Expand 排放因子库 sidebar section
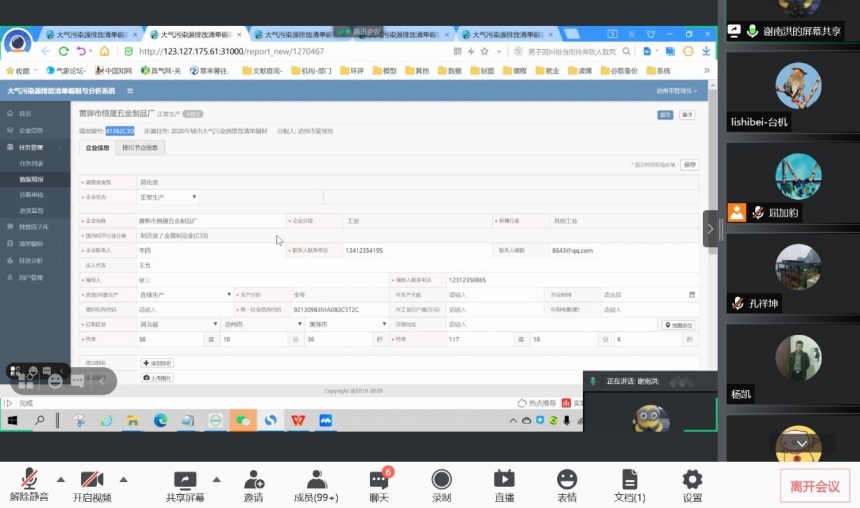Image resolution: width=860 pixels, height=508 pixels. (35, 227)
